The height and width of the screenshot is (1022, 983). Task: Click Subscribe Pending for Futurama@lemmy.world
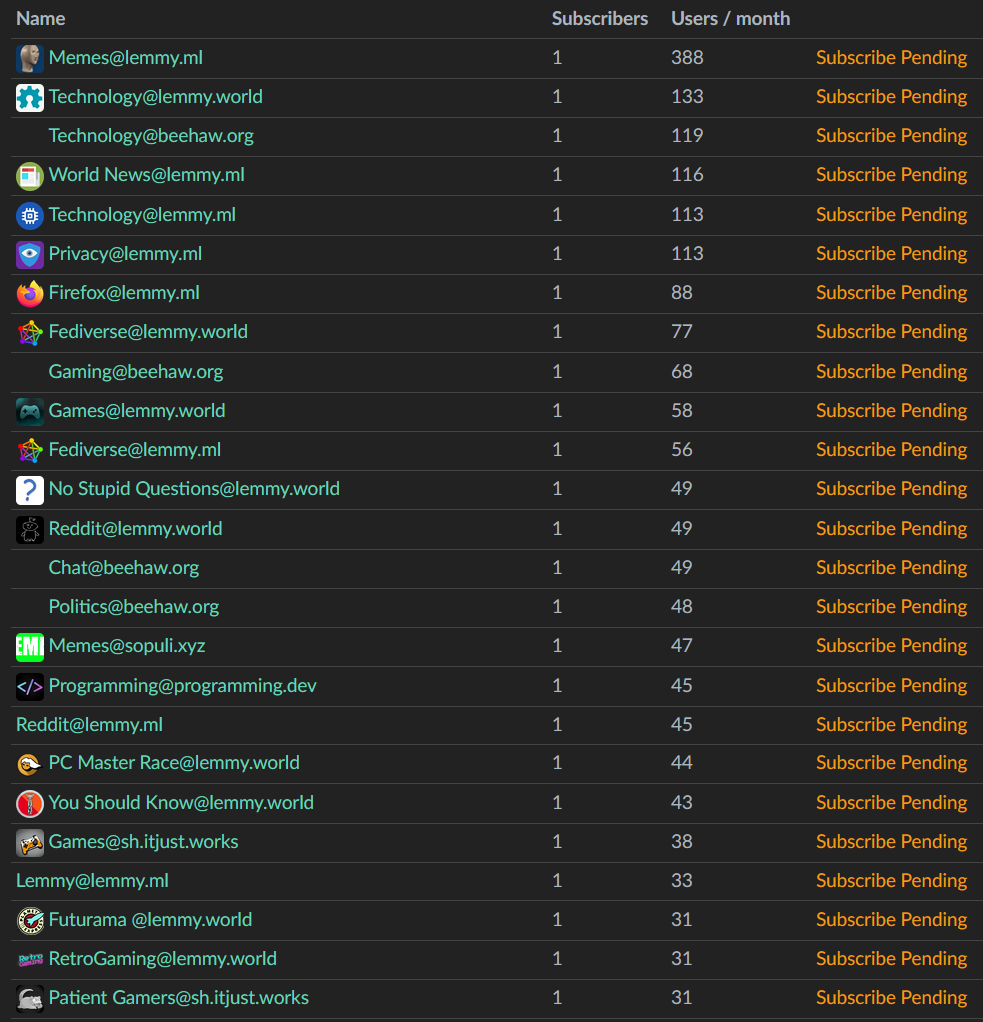click(x=891, y=920)
